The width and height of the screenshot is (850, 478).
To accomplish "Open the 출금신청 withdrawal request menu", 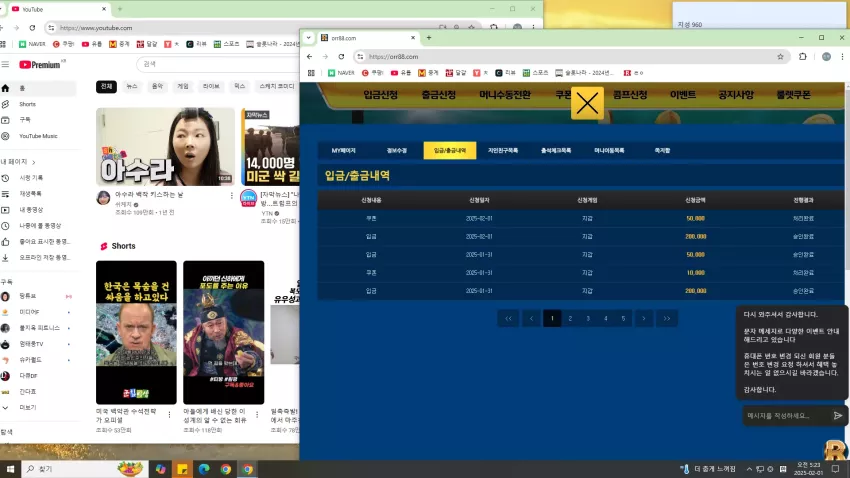I will pyautogui.click(x=439, y=95).
